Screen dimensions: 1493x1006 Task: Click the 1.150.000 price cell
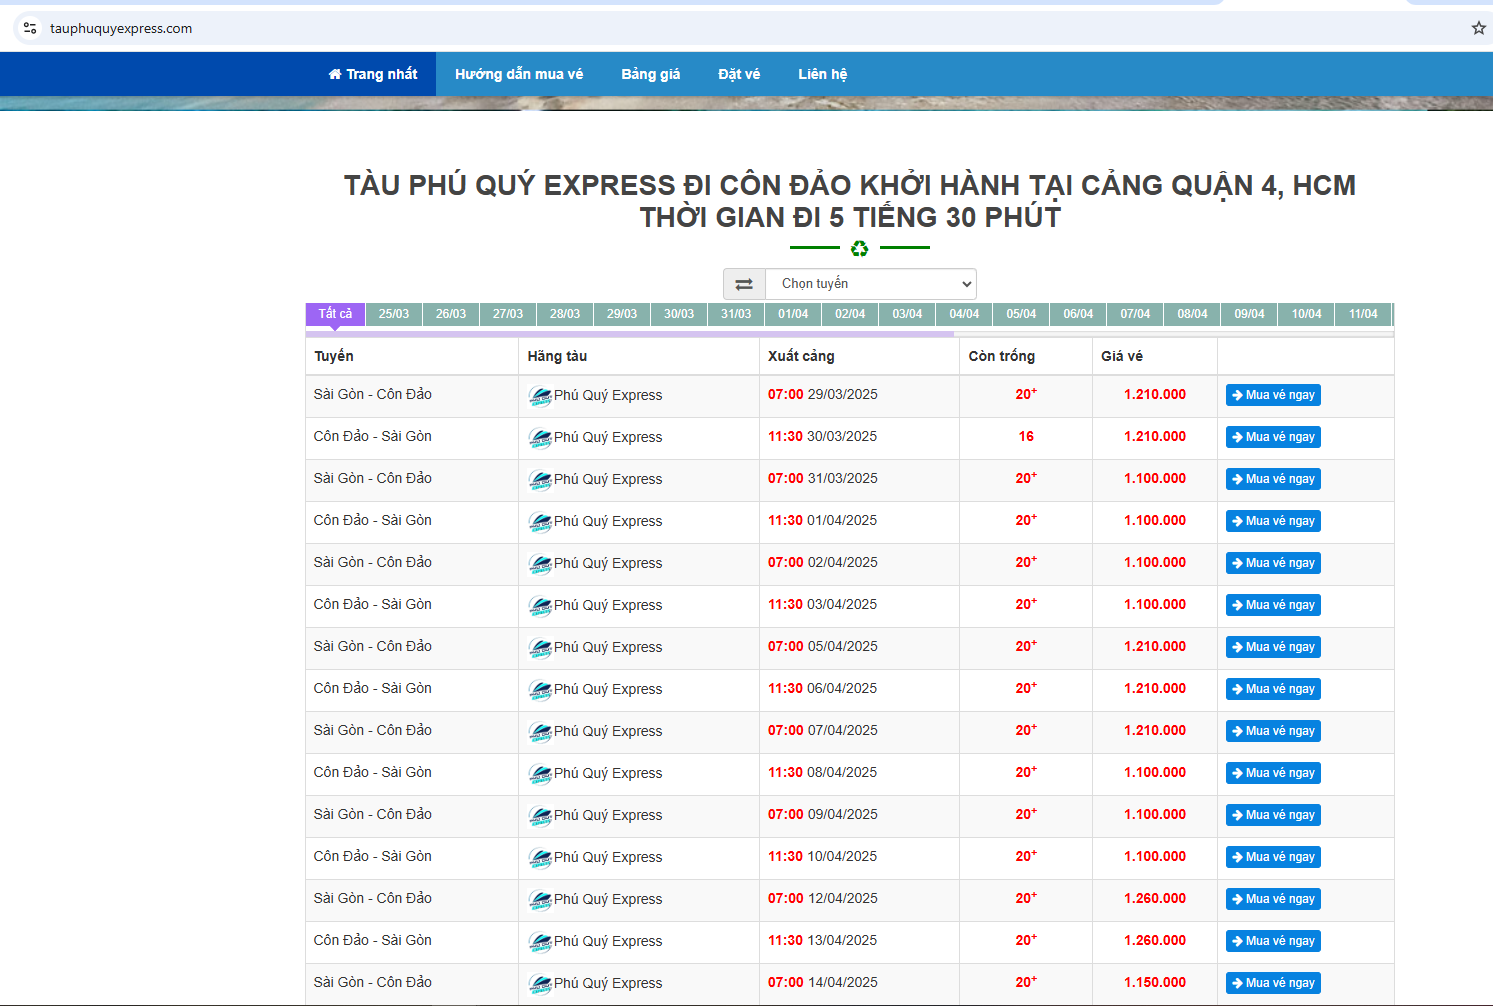[x=1155, y=982]
